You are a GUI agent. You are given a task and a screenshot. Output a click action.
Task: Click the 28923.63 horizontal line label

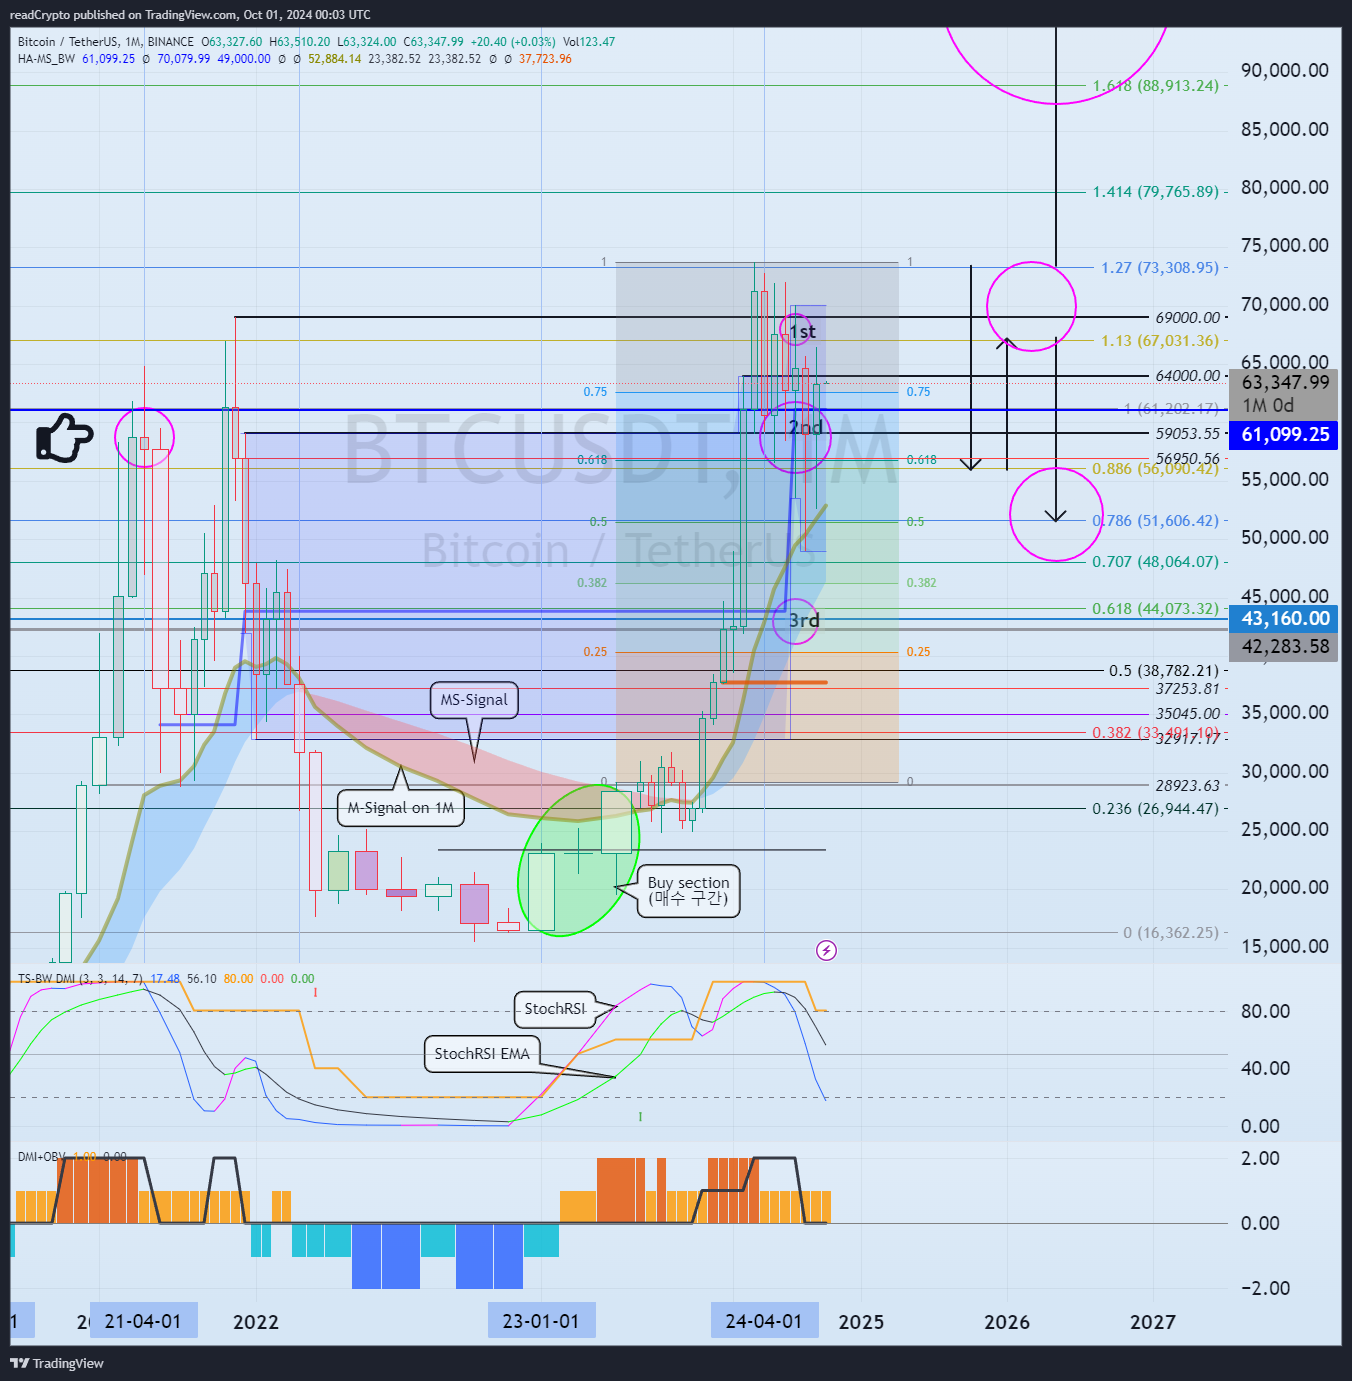tap(1188, 786)
